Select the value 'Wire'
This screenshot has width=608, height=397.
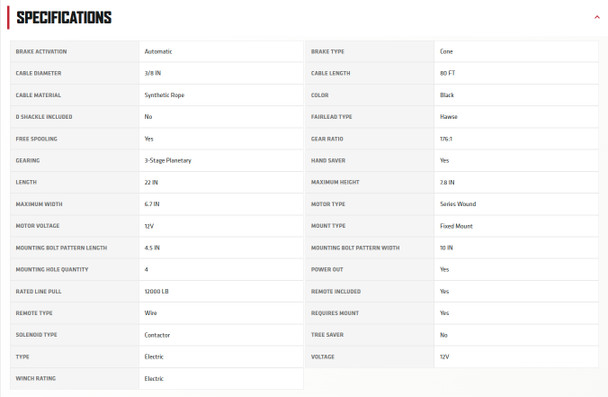[x=151, y=313]
